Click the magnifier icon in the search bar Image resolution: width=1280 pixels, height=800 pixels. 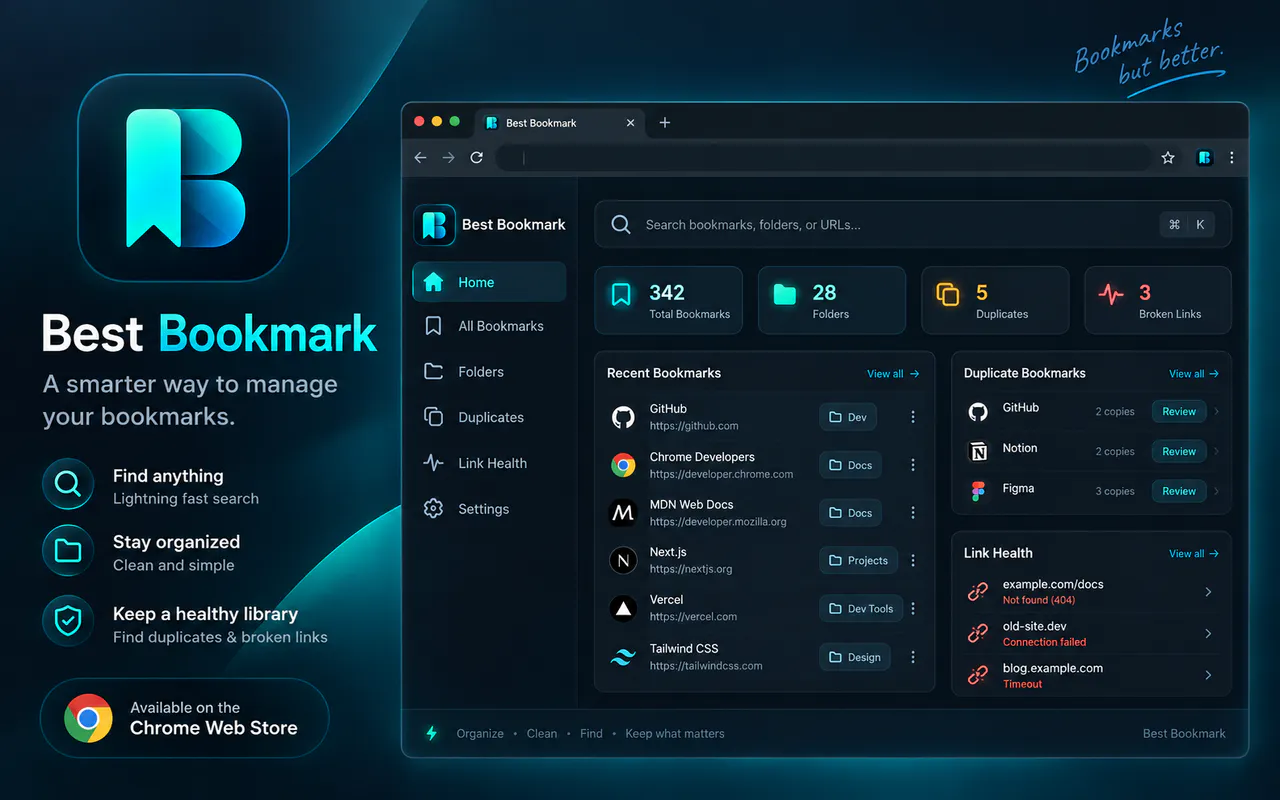(x=621, y=225)
